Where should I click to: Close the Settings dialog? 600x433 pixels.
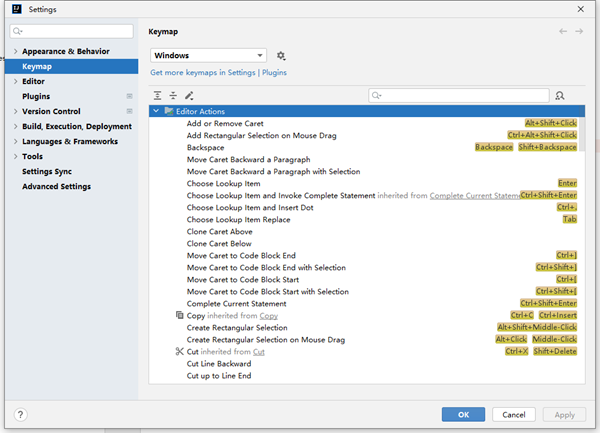pos(580,9)
